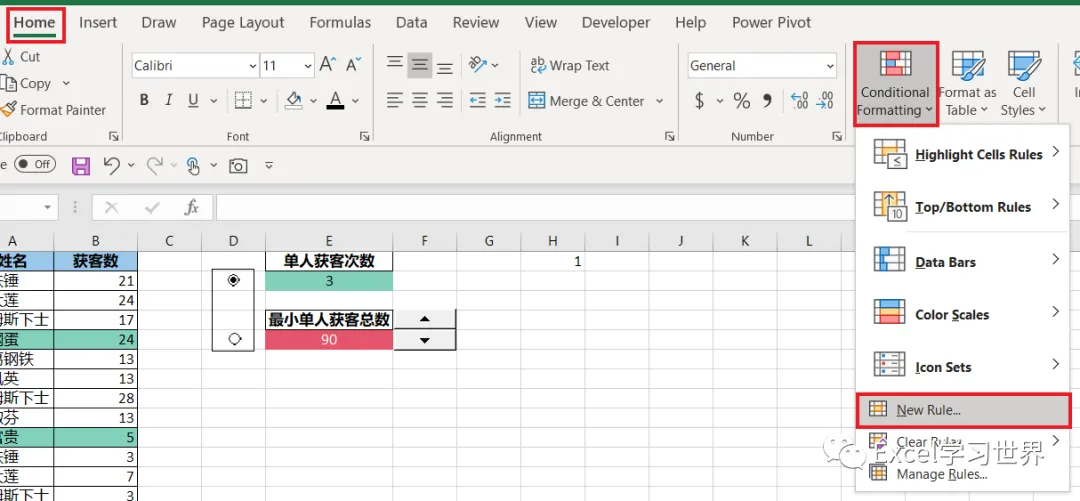
Task: Open the Power Pivot tab
Action: pyautogui.click(x=771, y=22)
